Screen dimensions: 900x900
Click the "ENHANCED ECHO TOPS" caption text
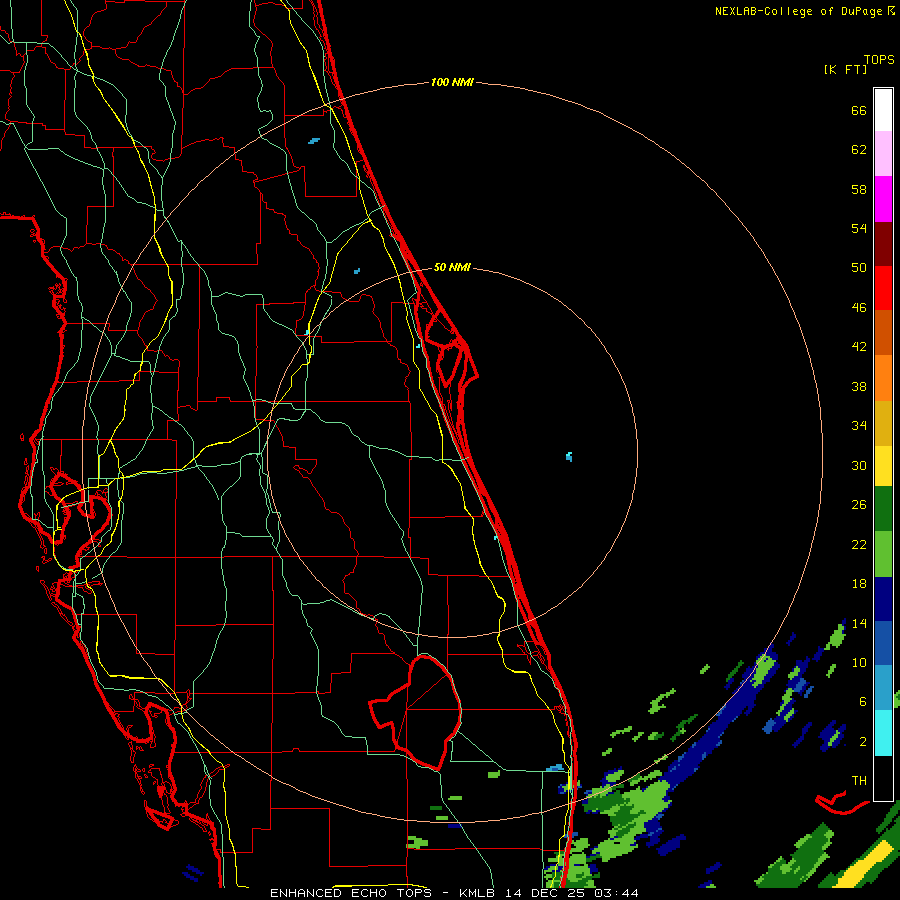pyautogui.click(x=351, y=893)
